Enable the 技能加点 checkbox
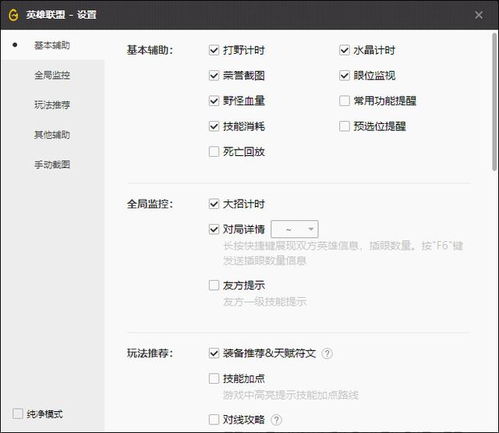The width and height of the screenshot is (499, 433). [x=214, y=379]
